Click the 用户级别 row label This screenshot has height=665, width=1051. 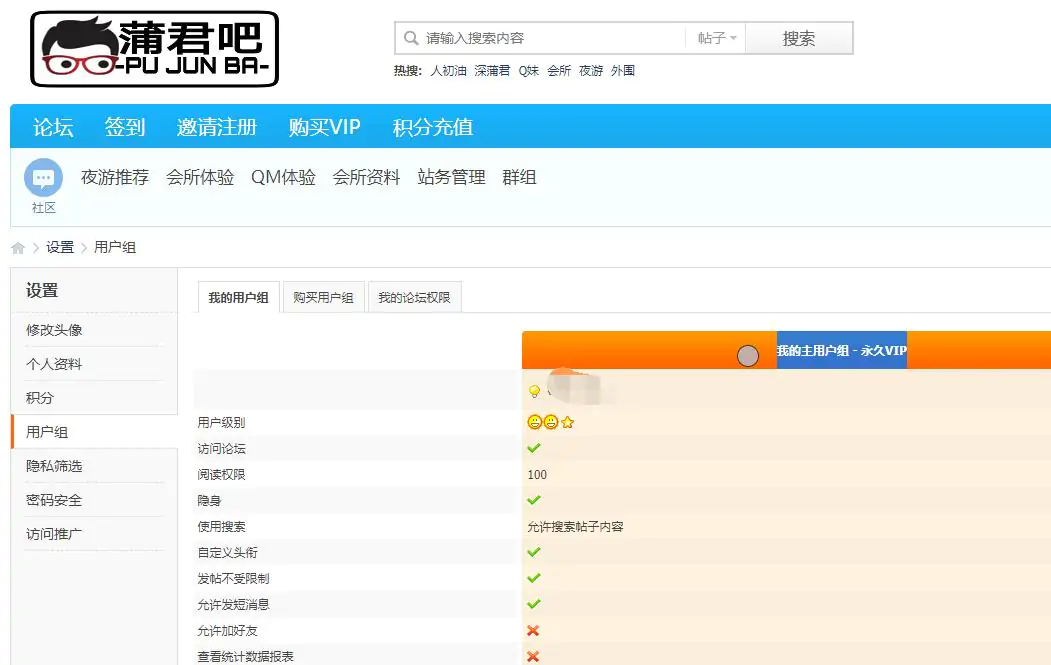[x=221, y=422]
